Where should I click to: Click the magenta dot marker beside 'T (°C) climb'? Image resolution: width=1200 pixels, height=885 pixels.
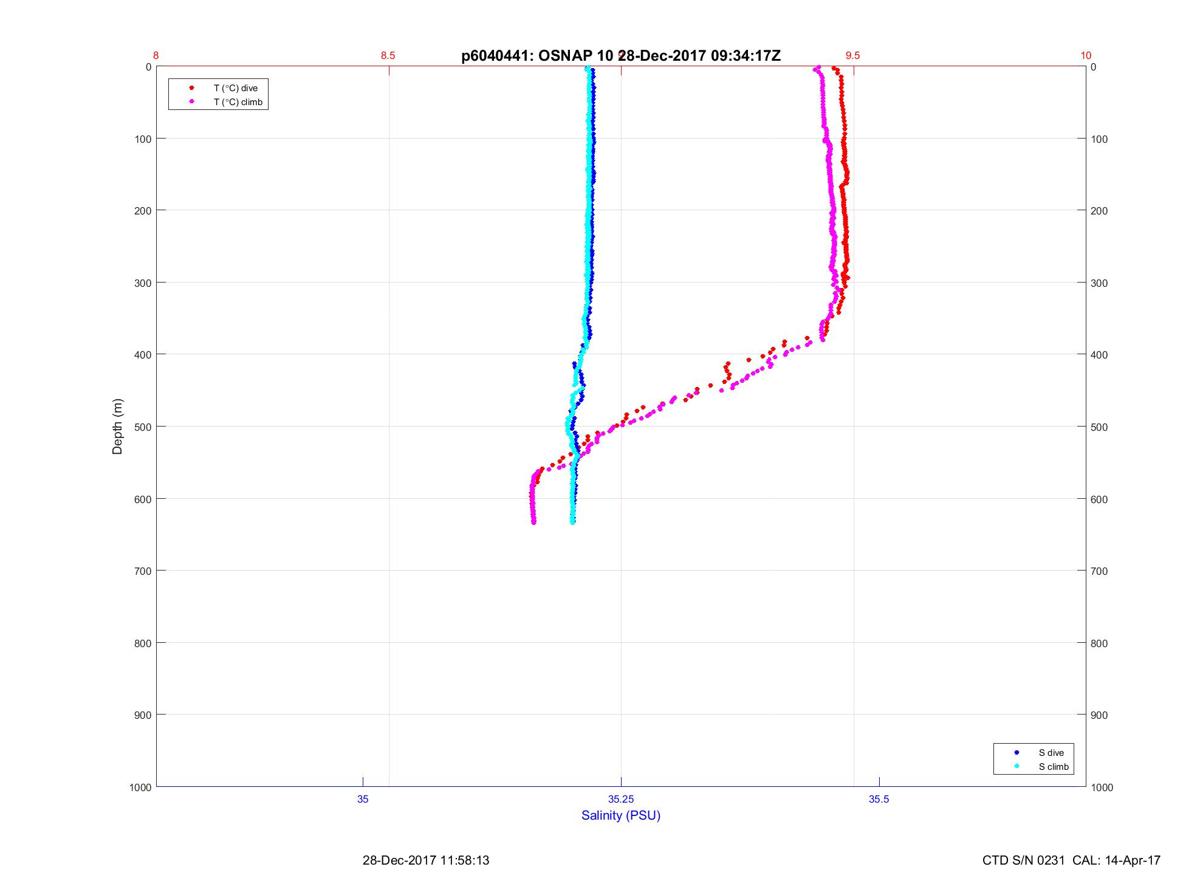coord(191,102)
